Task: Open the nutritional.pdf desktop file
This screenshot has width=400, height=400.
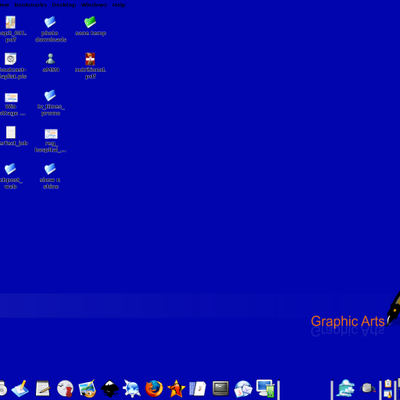Action: click(90, 59)
